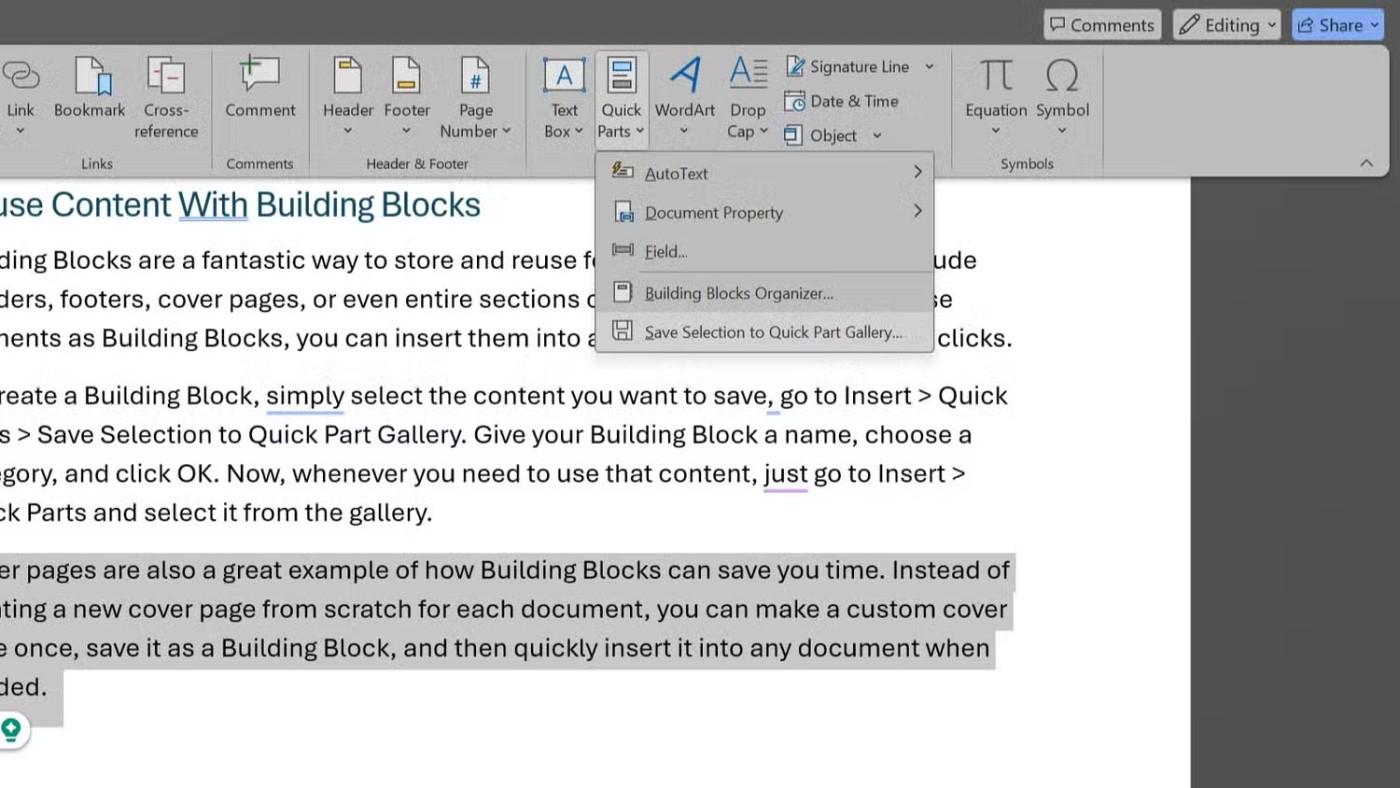1400x788 pixels.
Task: Click the Date & Time icon
Action: pyautogui.click(x=795, y=101)
